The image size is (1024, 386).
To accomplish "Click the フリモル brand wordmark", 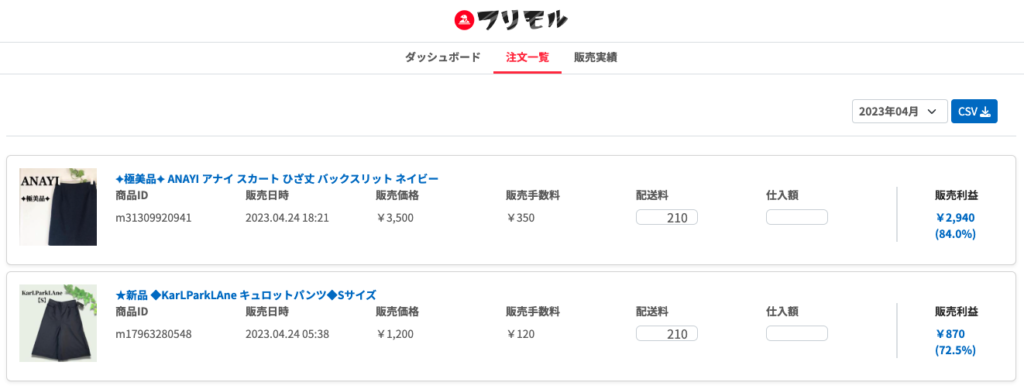I will coord(522,21).
